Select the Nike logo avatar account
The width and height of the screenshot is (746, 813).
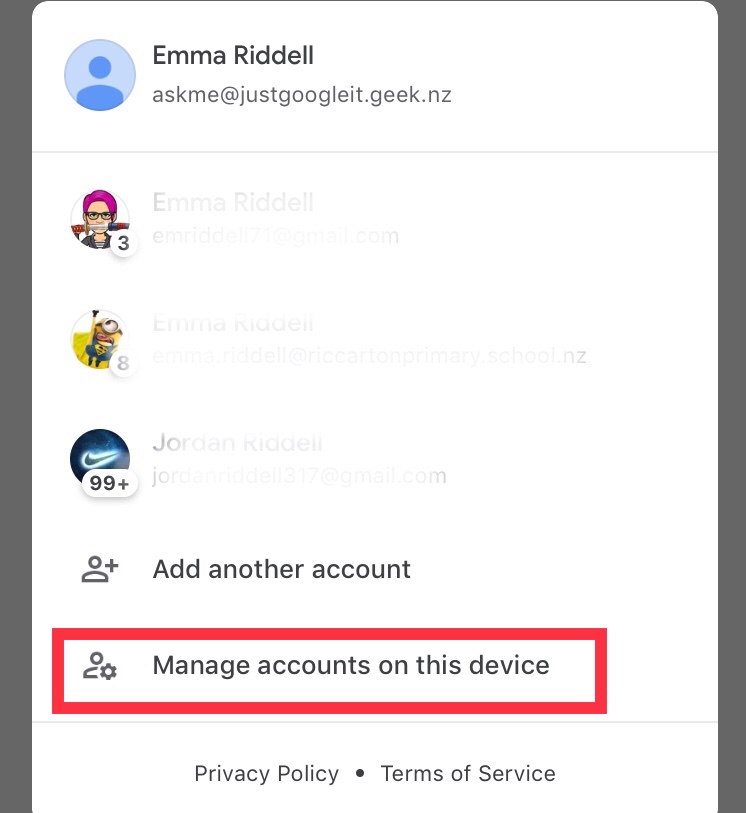[x=100, y=459]
